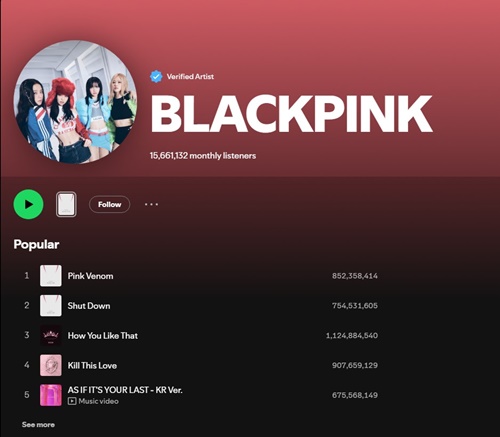
Task: Open the three-dot more options menu
Action: [151, 204]
